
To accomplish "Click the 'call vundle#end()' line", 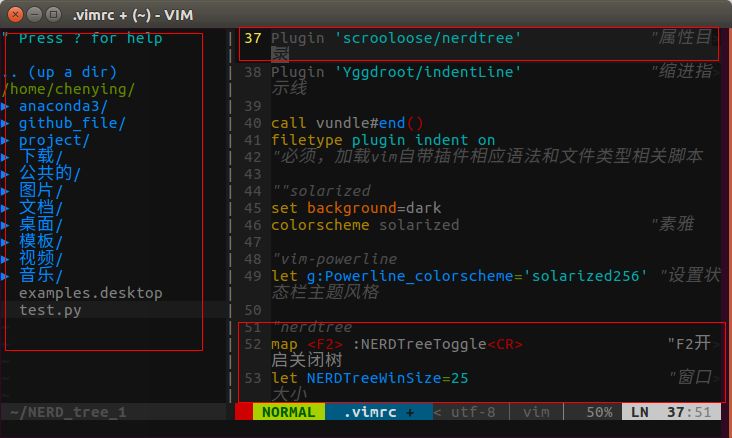I will click(347, 123).
